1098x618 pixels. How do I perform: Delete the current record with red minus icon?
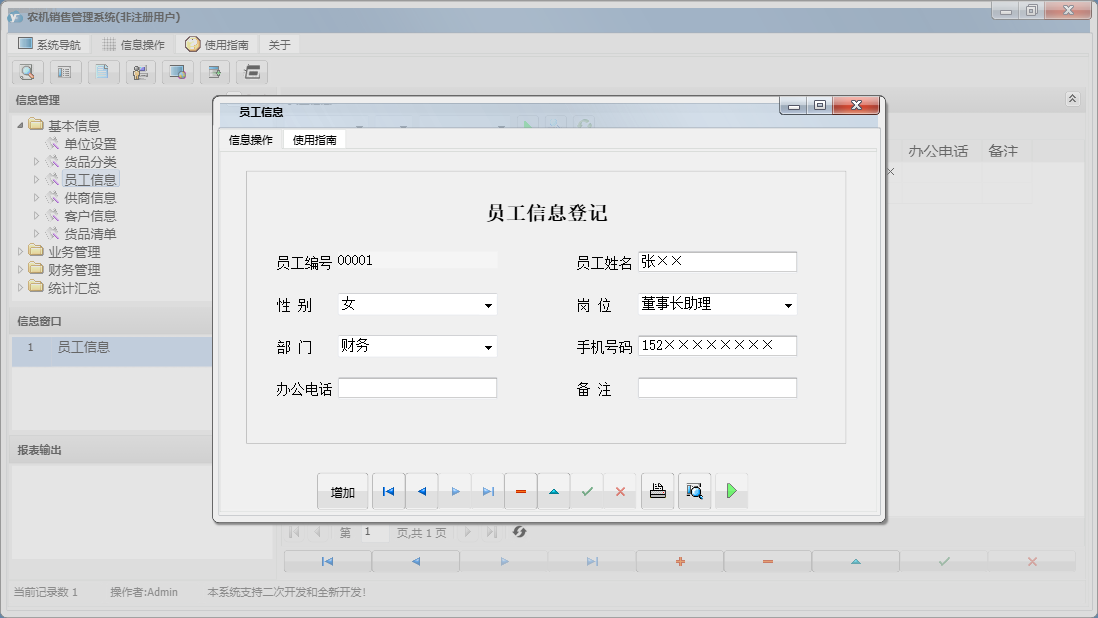click(521, 490)
